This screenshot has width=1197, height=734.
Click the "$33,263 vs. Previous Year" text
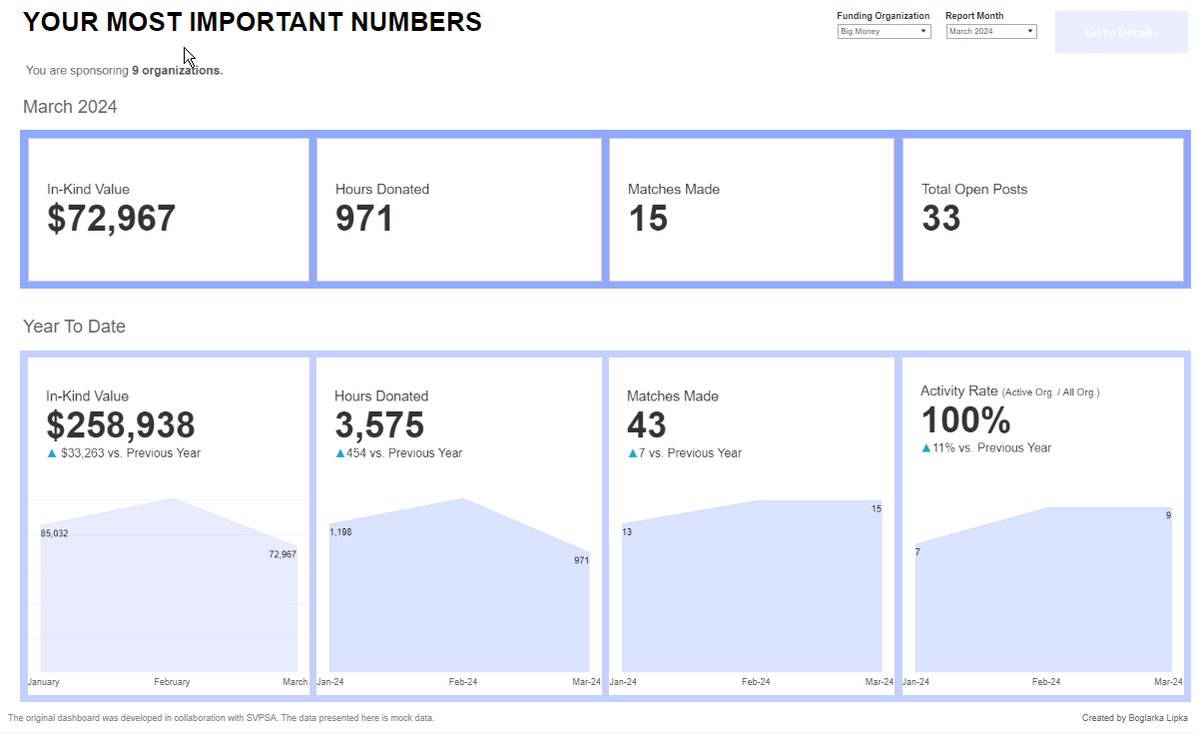point(131,453)
